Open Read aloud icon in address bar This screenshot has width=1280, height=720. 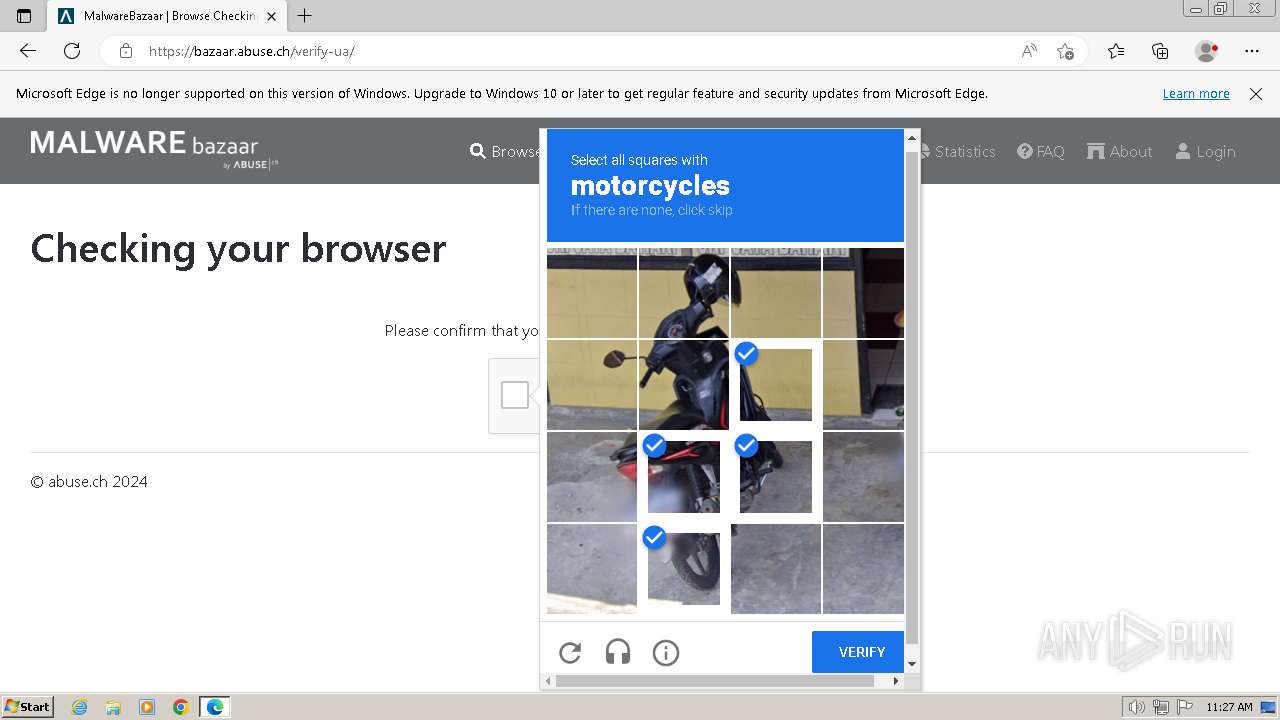point(1029,51)
